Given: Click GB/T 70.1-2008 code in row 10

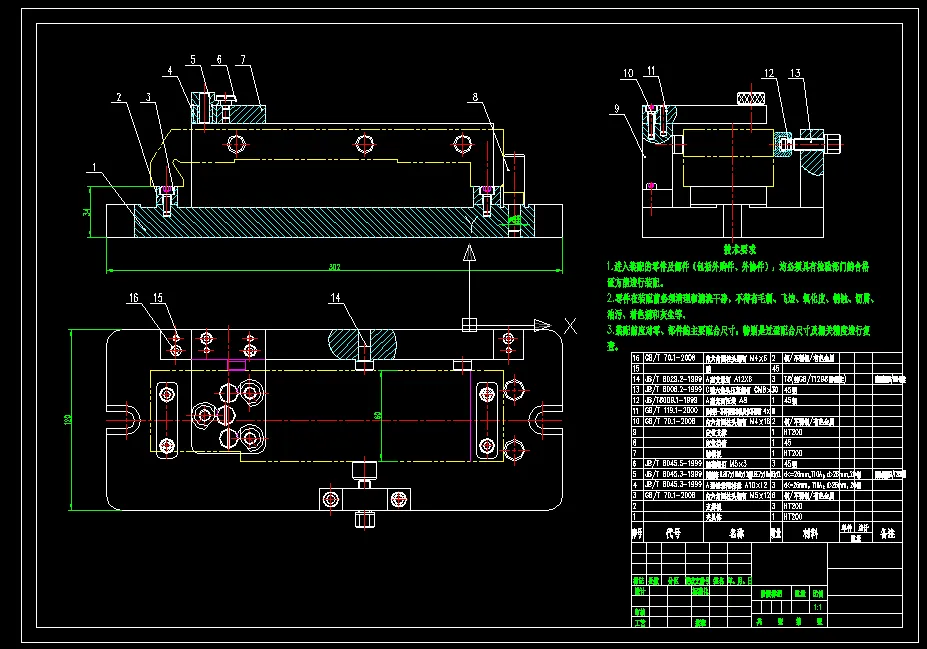Looking at the screenshot, I should [x=670, y=421].
